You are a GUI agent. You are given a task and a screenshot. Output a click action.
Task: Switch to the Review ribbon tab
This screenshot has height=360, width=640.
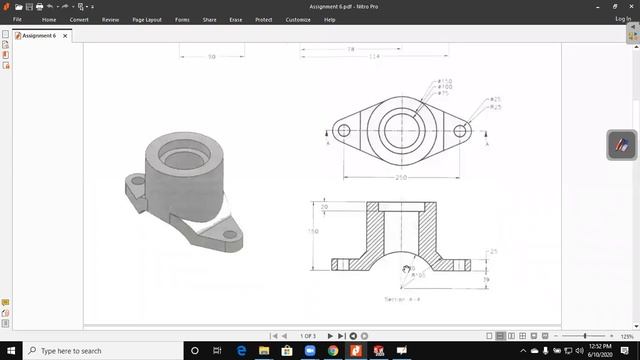[110, 20]
